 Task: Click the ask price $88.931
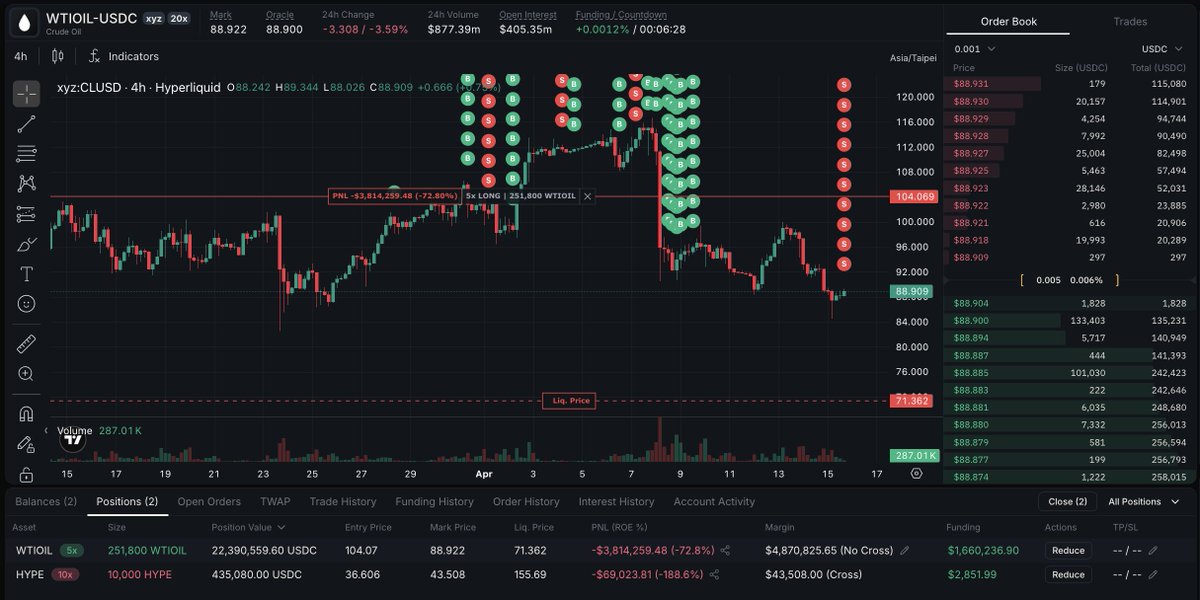point(971,84)
